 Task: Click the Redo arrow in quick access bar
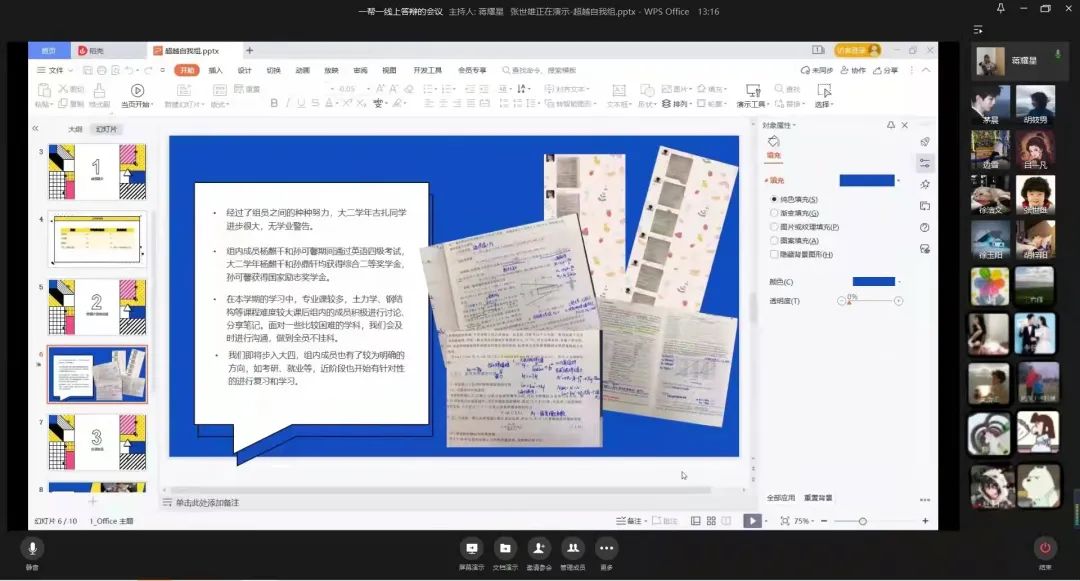[148, 70]
